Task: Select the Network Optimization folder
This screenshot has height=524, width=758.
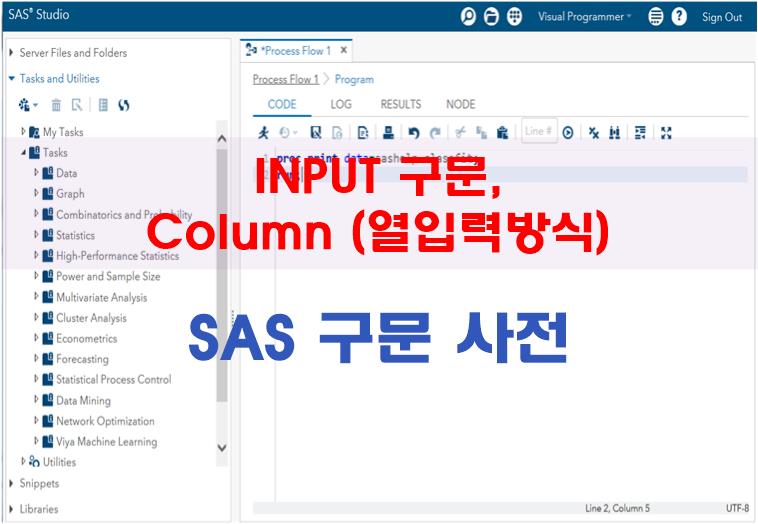Action: point(105,421)
